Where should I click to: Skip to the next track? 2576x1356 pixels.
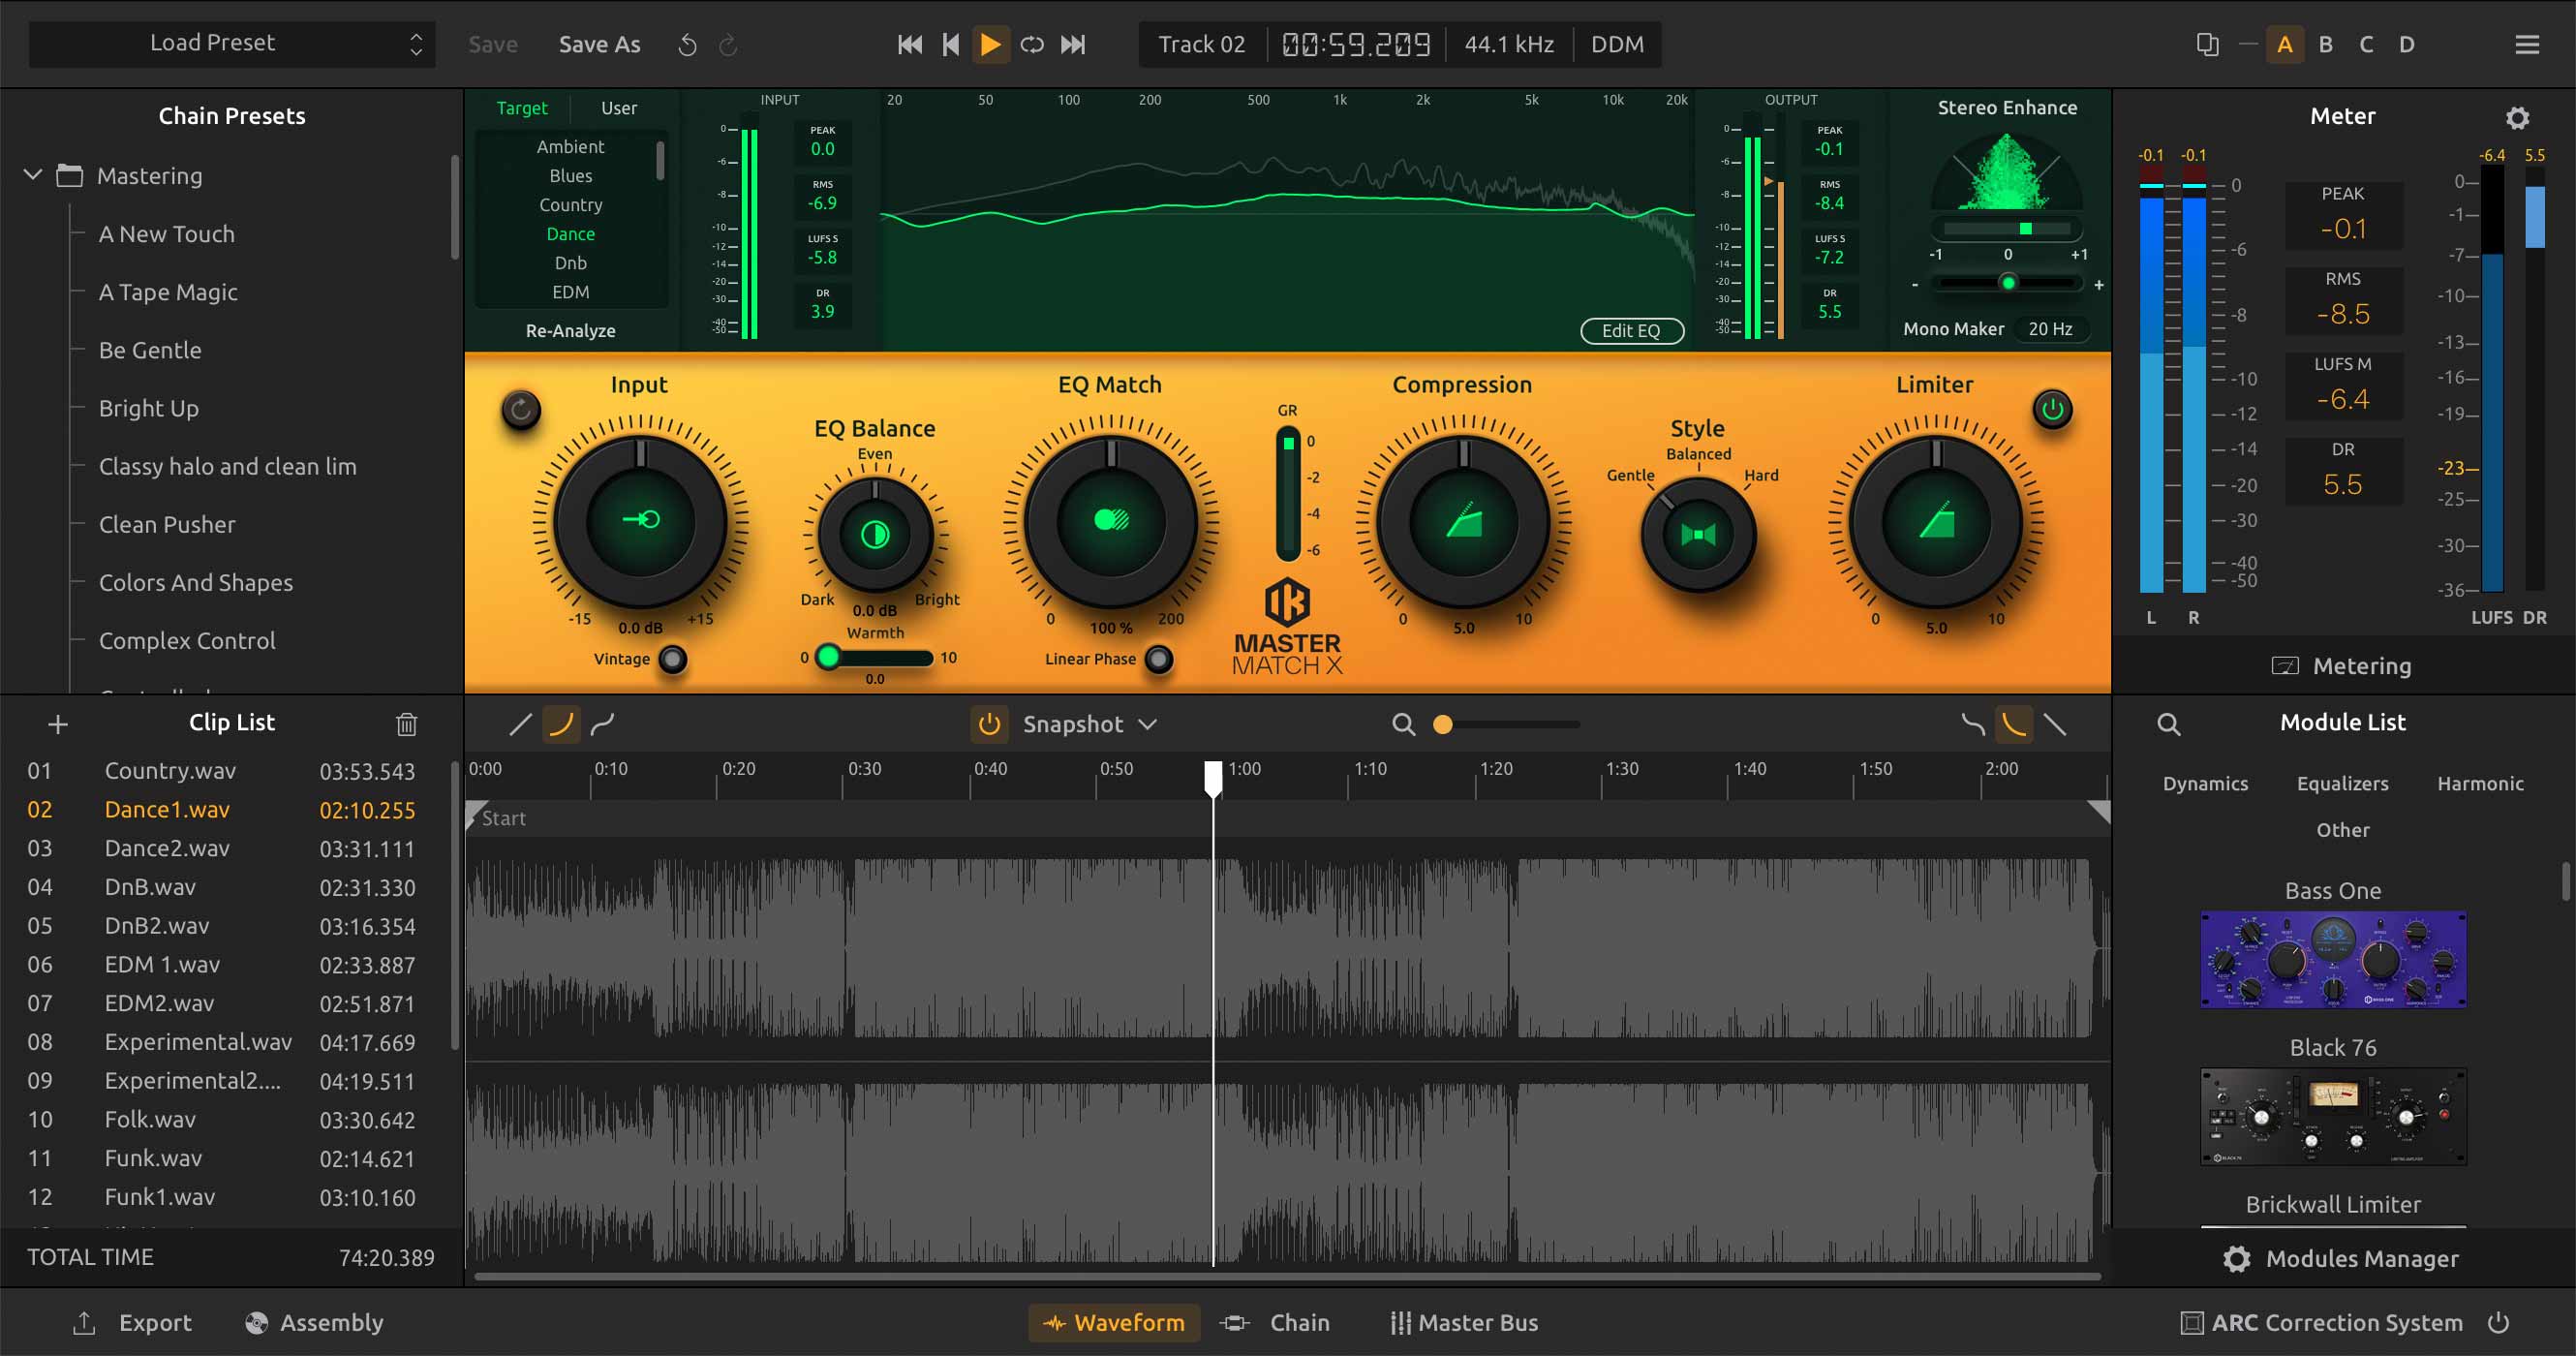click(x=1073, y=44)
